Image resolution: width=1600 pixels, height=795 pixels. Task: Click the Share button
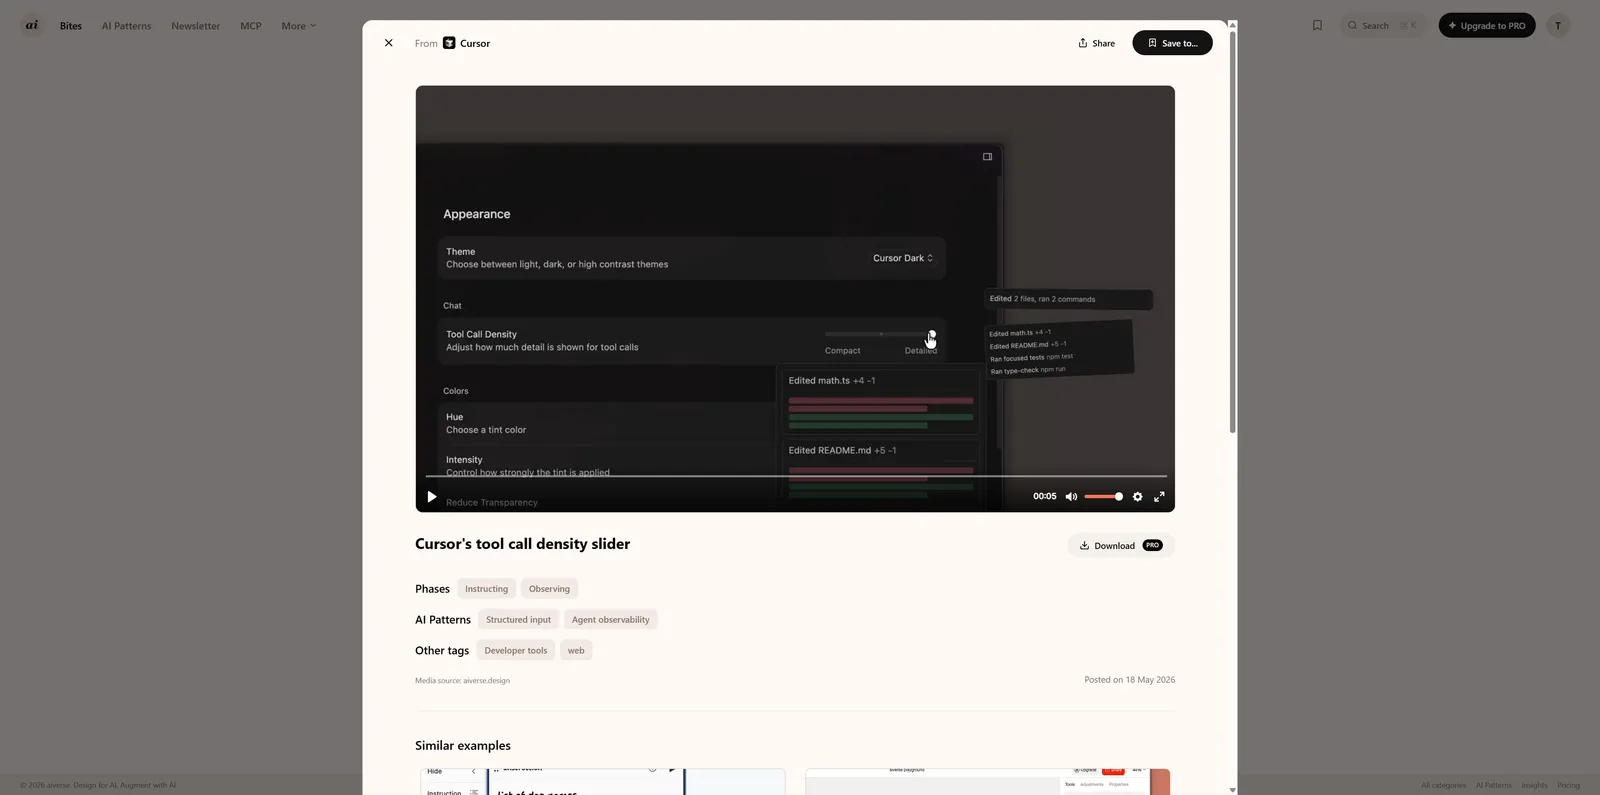pos(1096,43)
